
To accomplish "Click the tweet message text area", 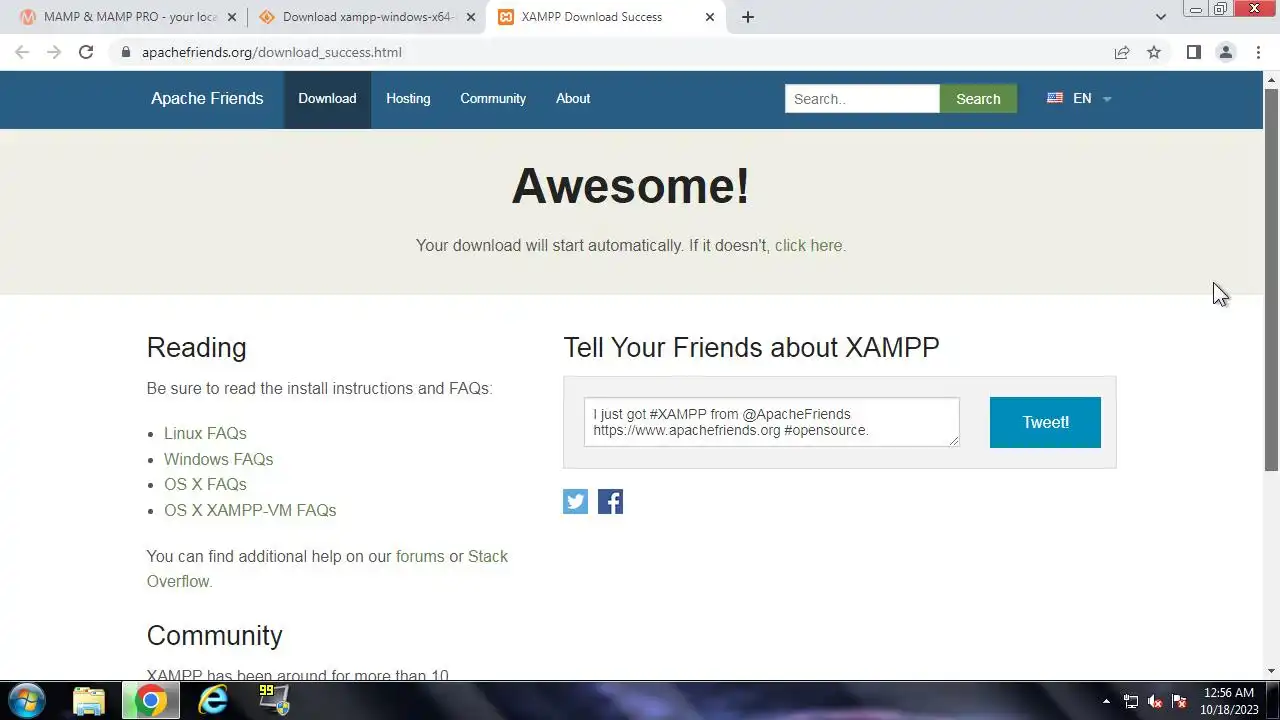I will tap(771, 422).
